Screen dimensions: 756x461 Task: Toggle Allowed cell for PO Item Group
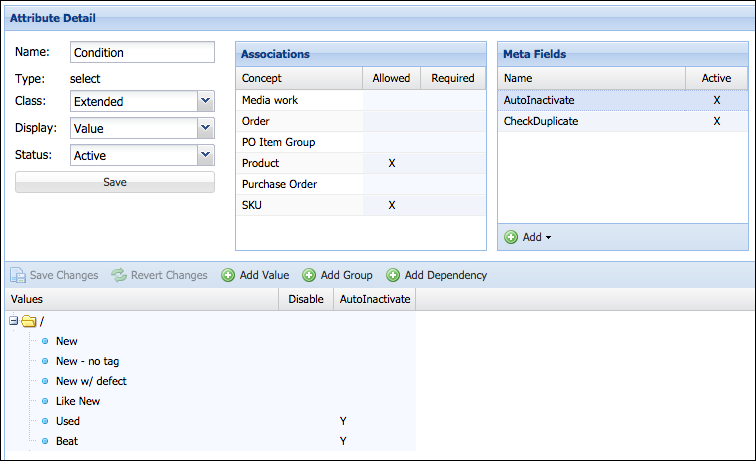coord(392,142)
